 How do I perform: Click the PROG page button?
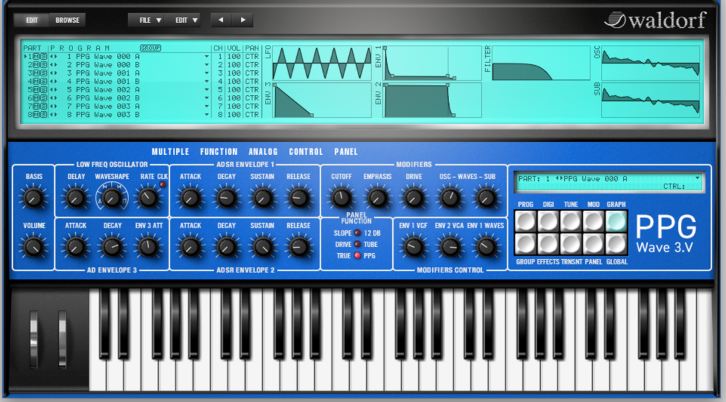click(525, 221)
